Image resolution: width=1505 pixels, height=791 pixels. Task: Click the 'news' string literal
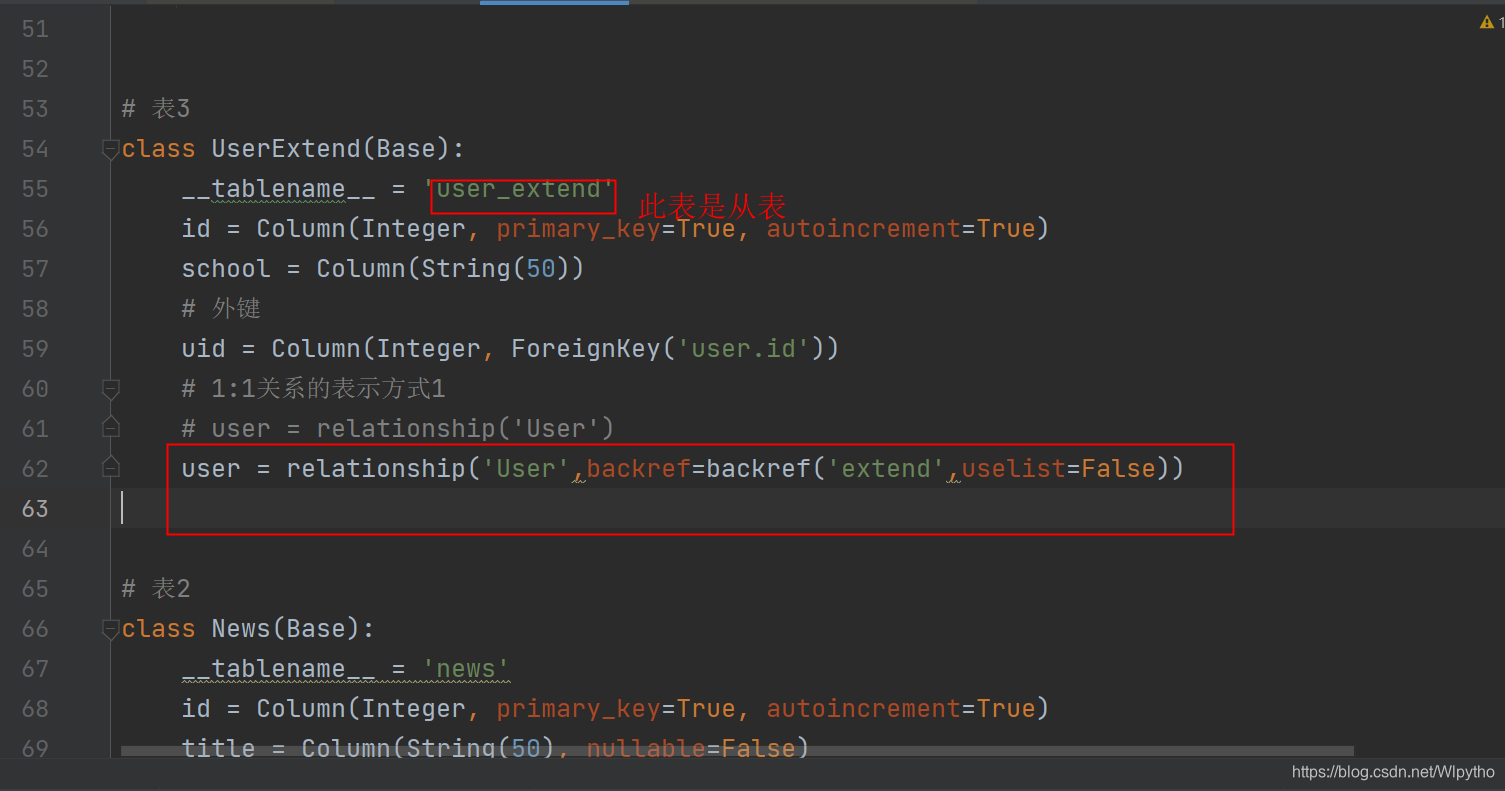coord(467,669)
